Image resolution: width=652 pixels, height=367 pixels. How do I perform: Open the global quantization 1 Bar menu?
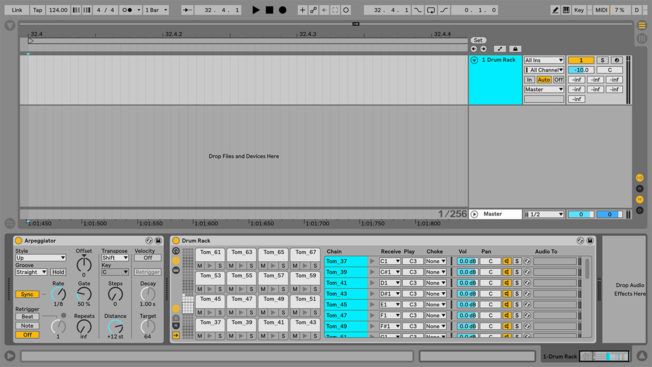tap(156, 10)
